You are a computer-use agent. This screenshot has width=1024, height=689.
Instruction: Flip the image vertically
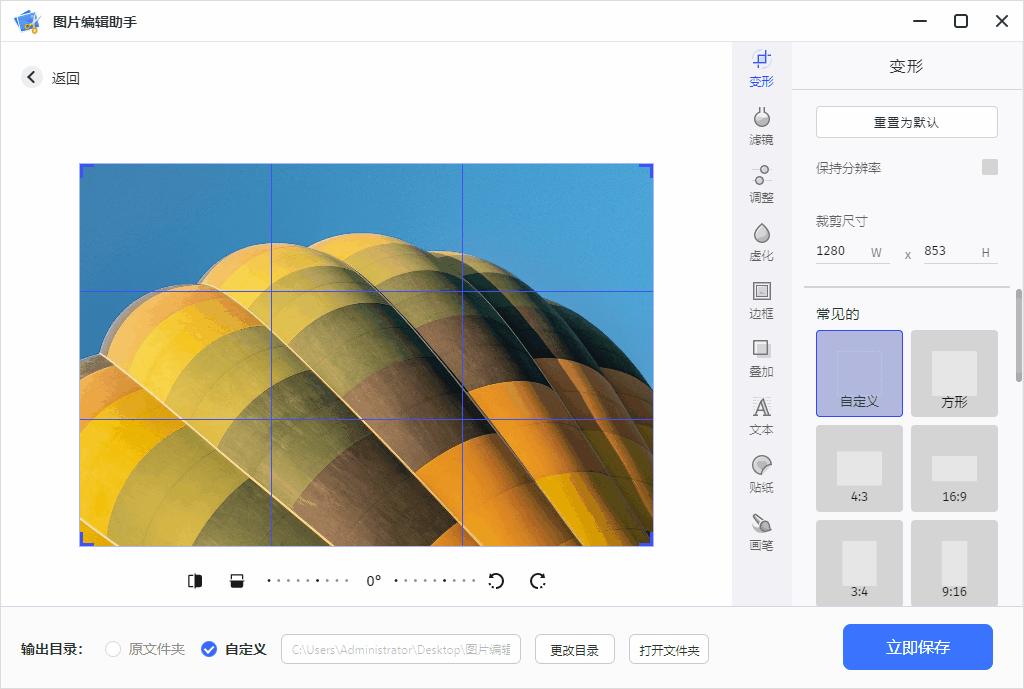[238, 580]
